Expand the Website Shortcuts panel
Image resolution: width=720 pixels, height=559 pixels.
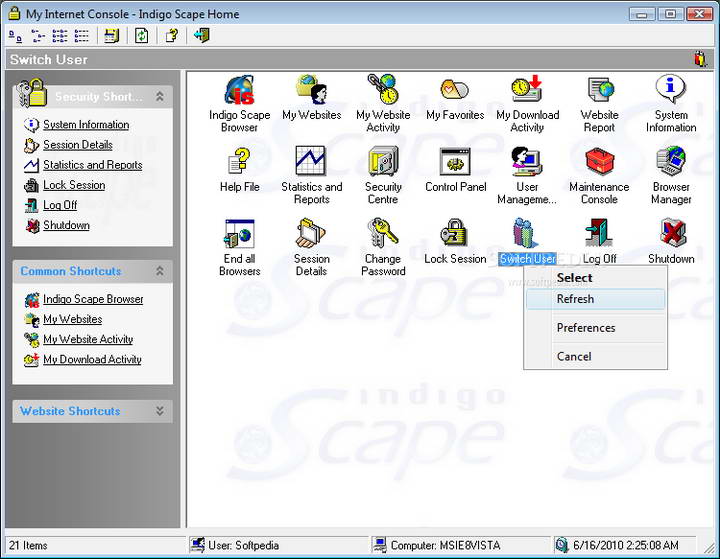159,411
